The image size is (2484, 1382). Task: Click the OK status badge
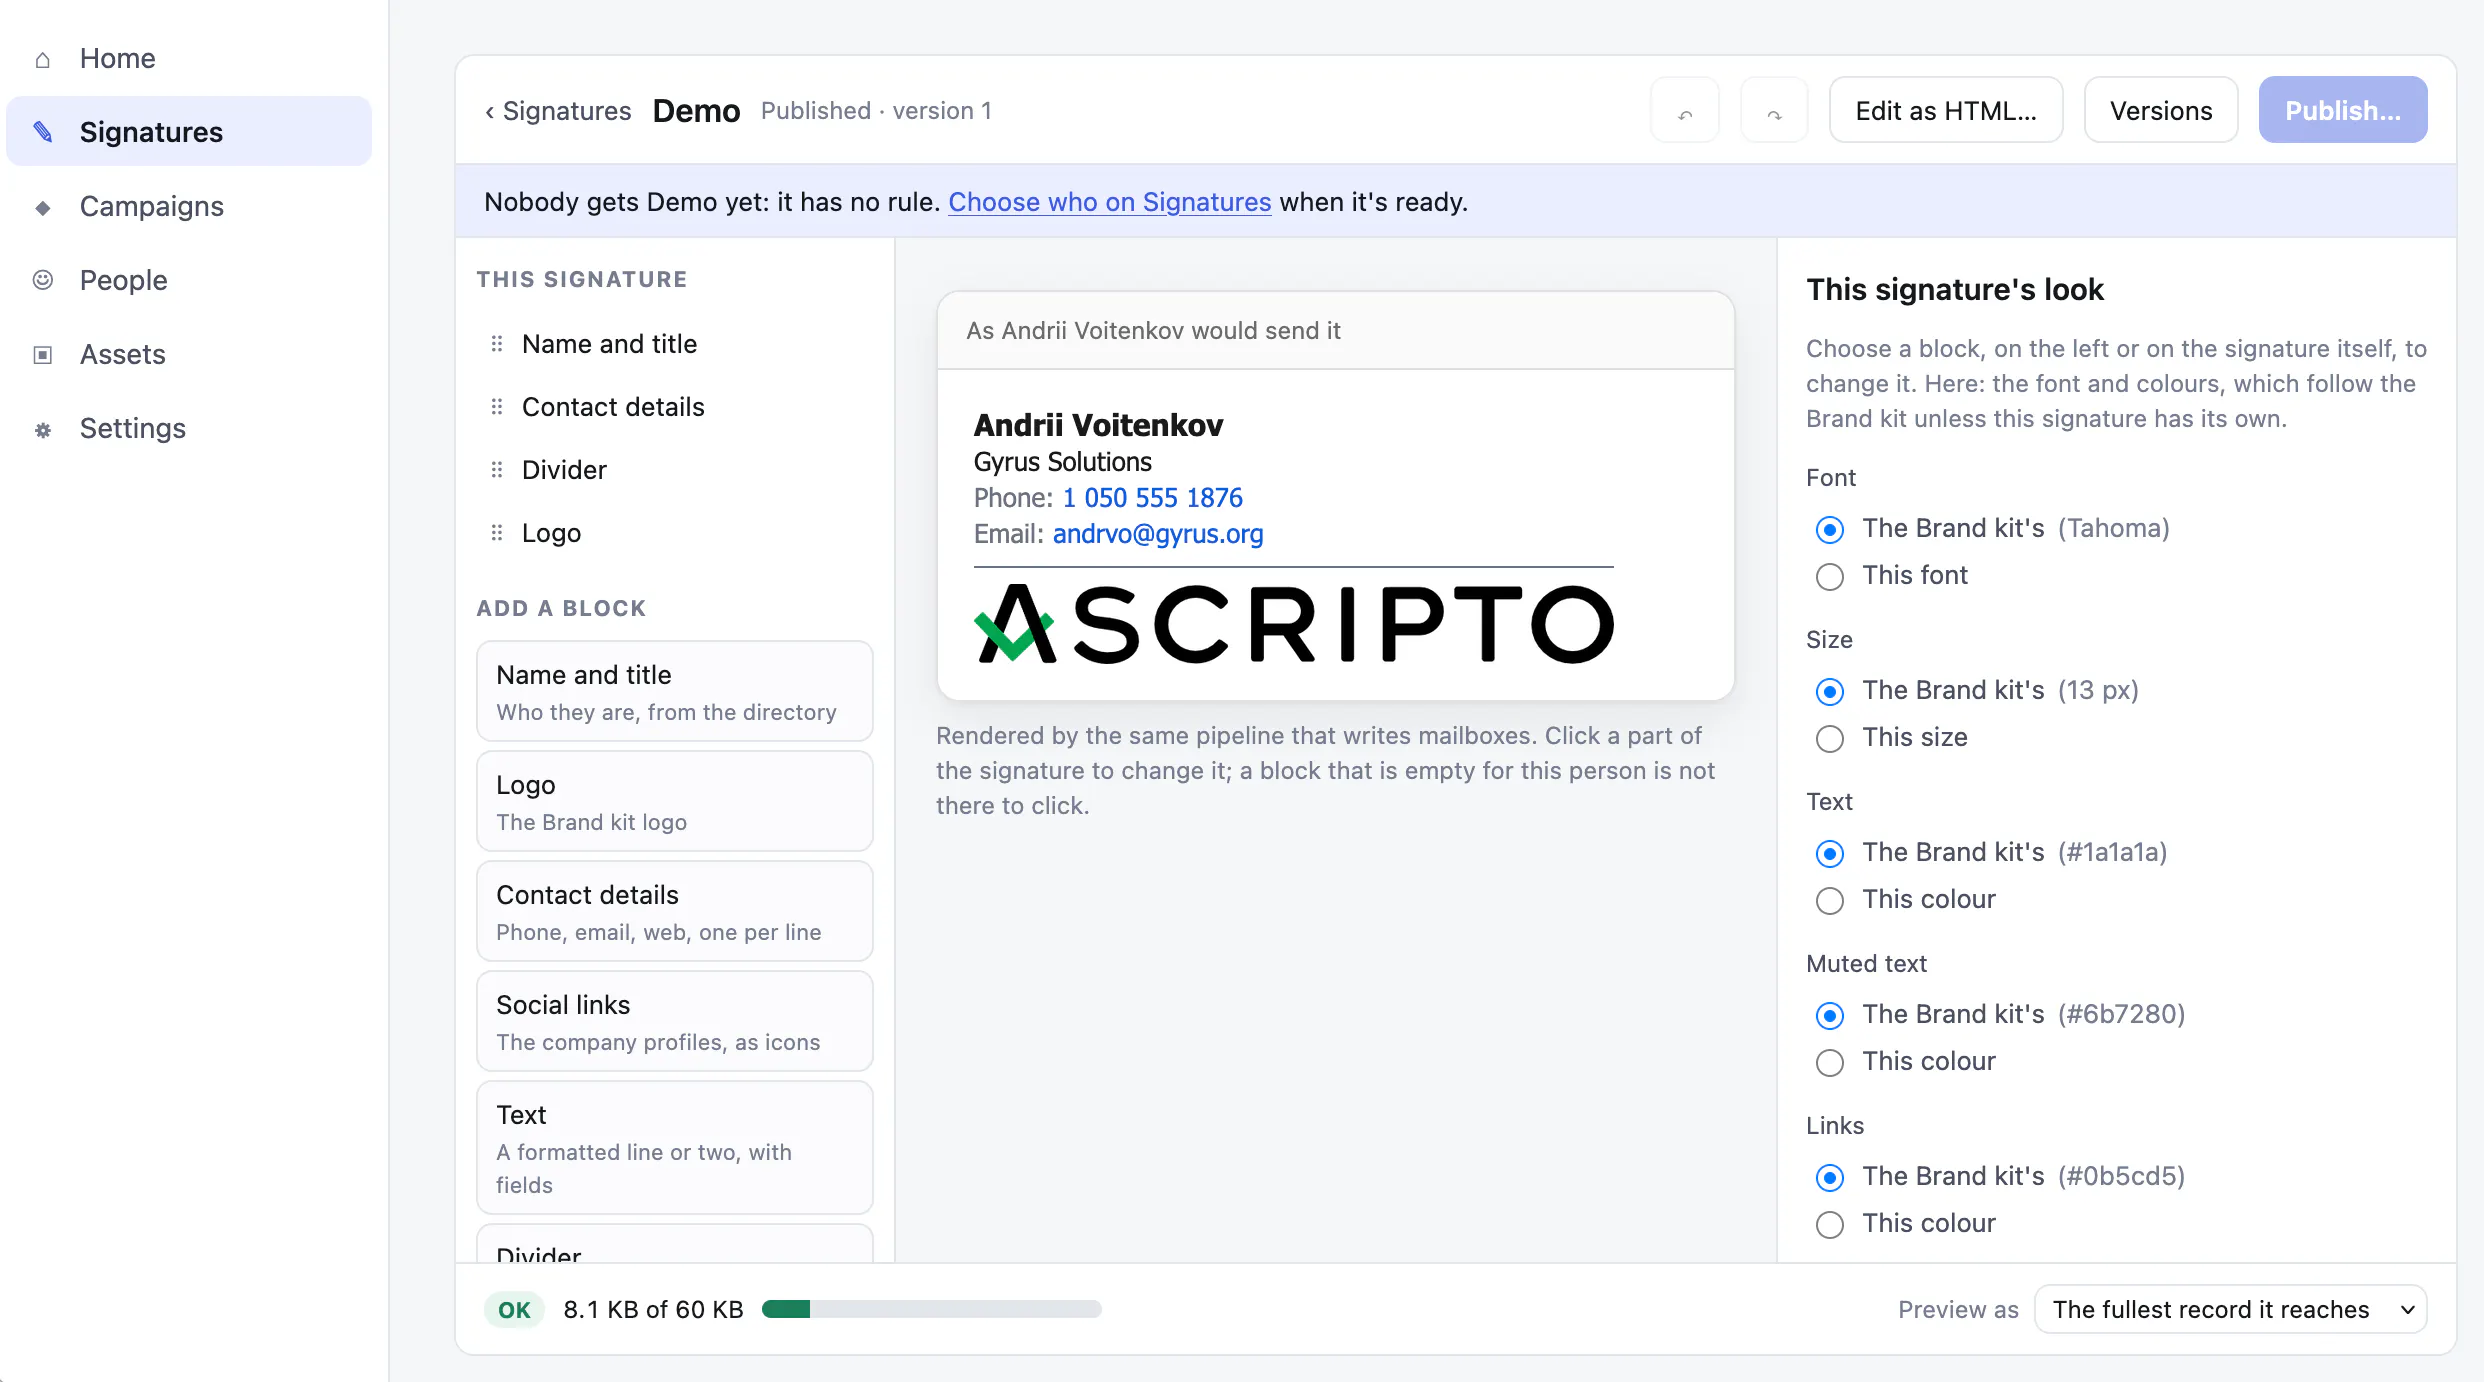tap(514, 1310)
